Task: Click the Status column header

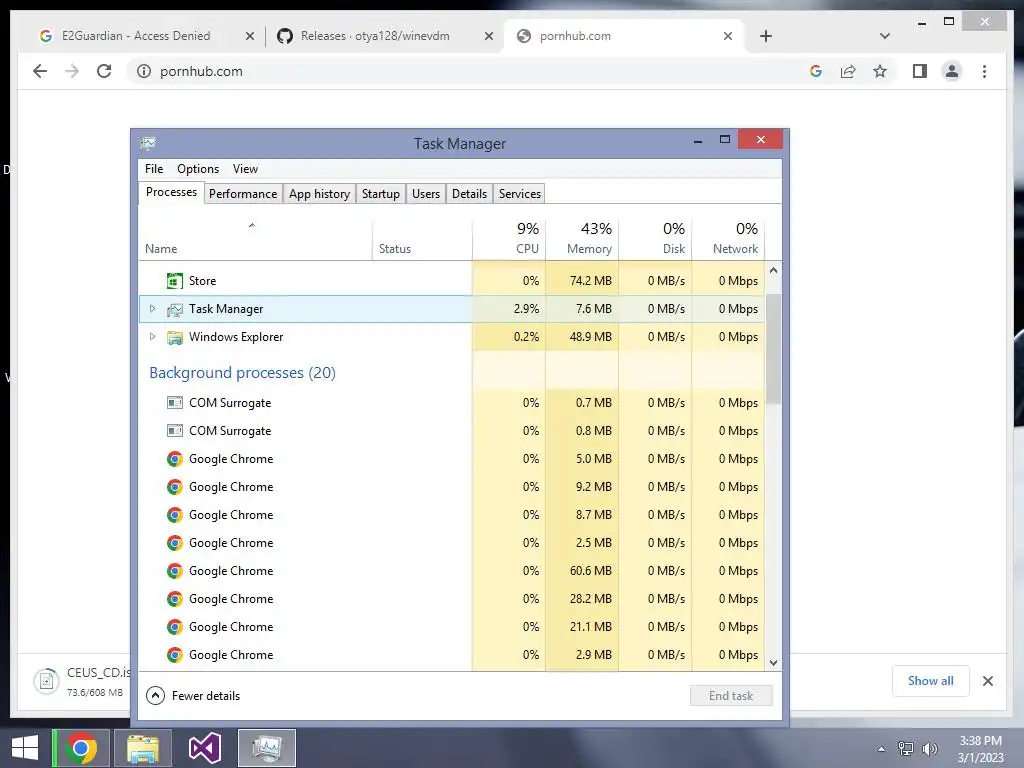Action: [x=422, y=238]
